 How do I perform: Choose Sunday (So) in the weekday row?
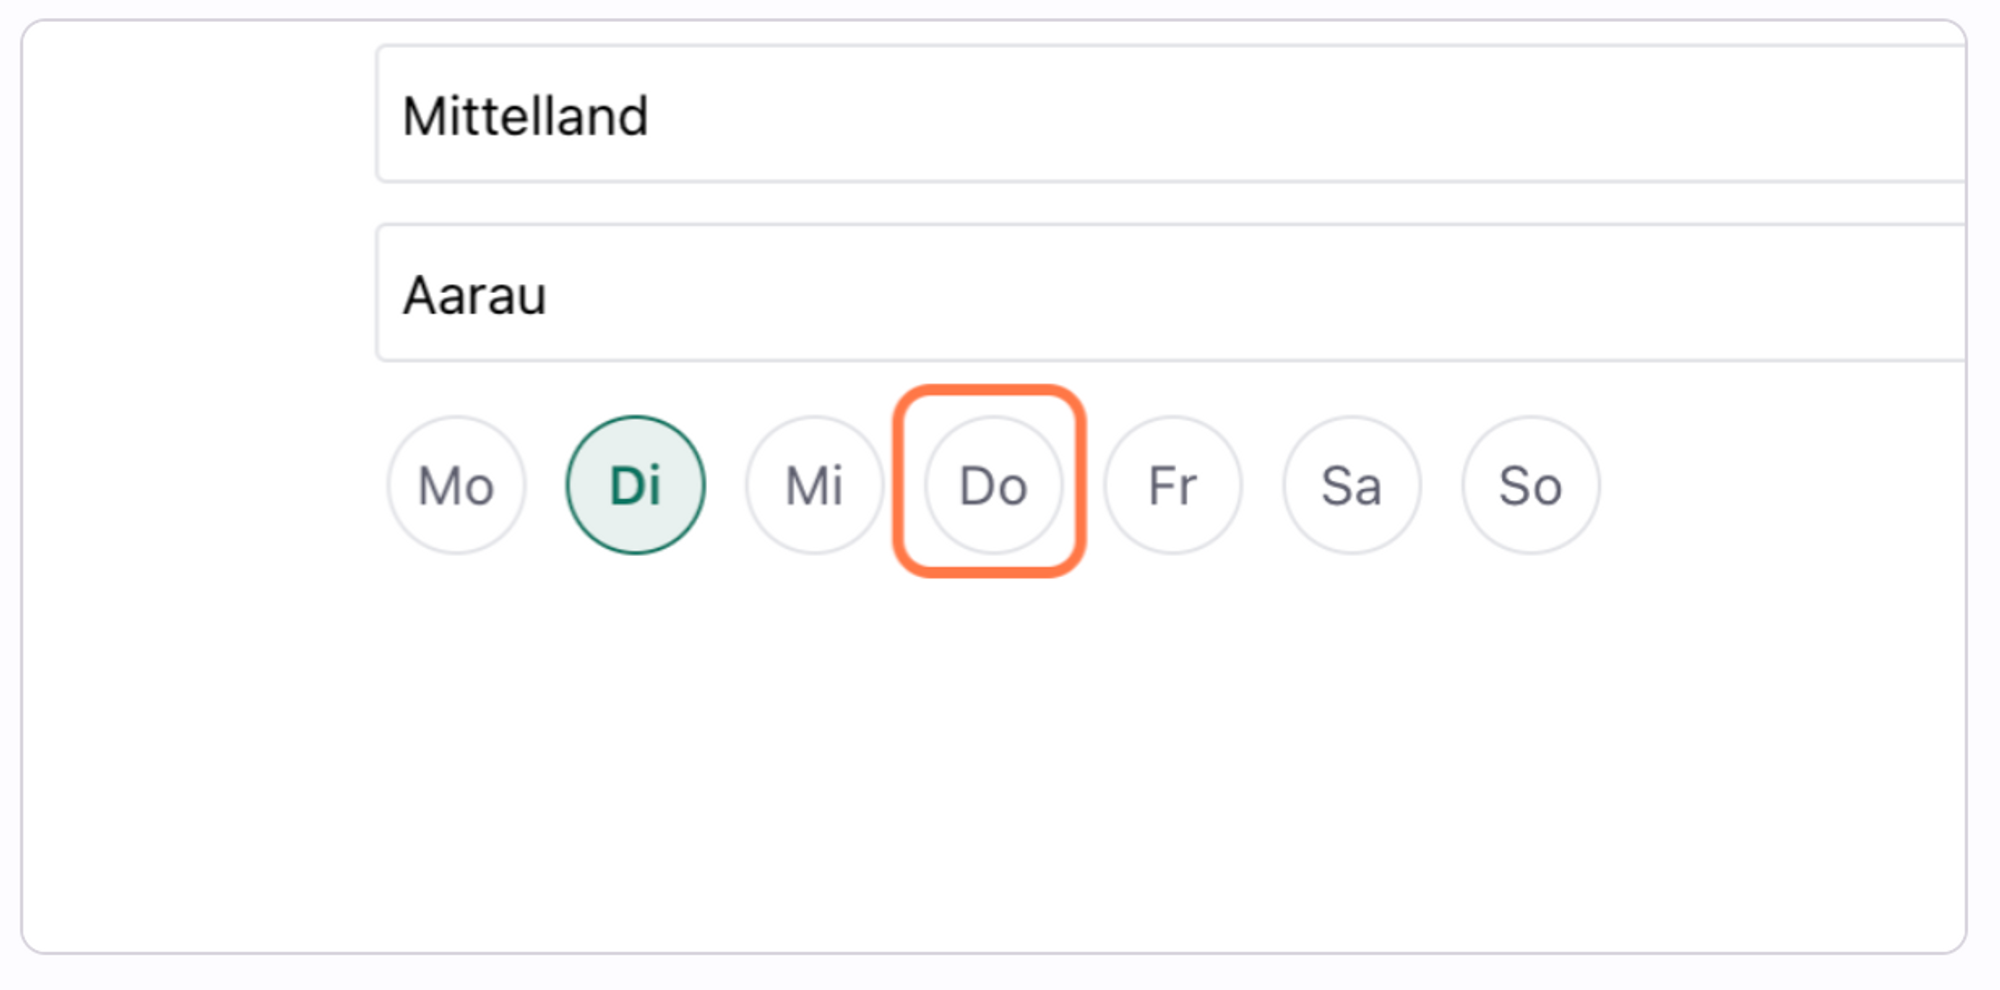tap(1530, 486)
